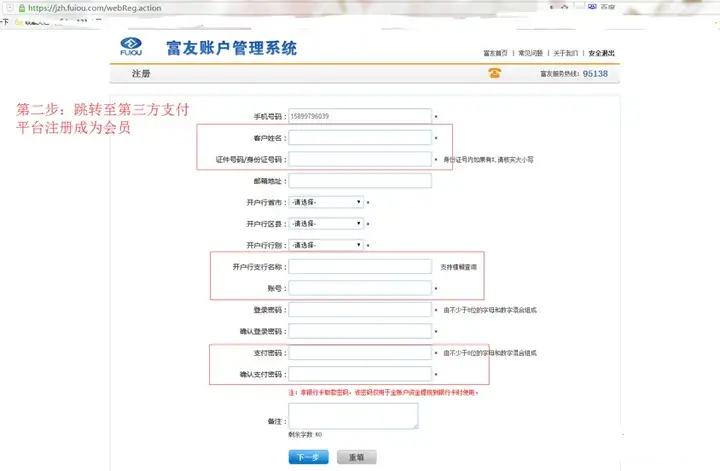Focus the 客户姓名 input field

coord(360,138)
